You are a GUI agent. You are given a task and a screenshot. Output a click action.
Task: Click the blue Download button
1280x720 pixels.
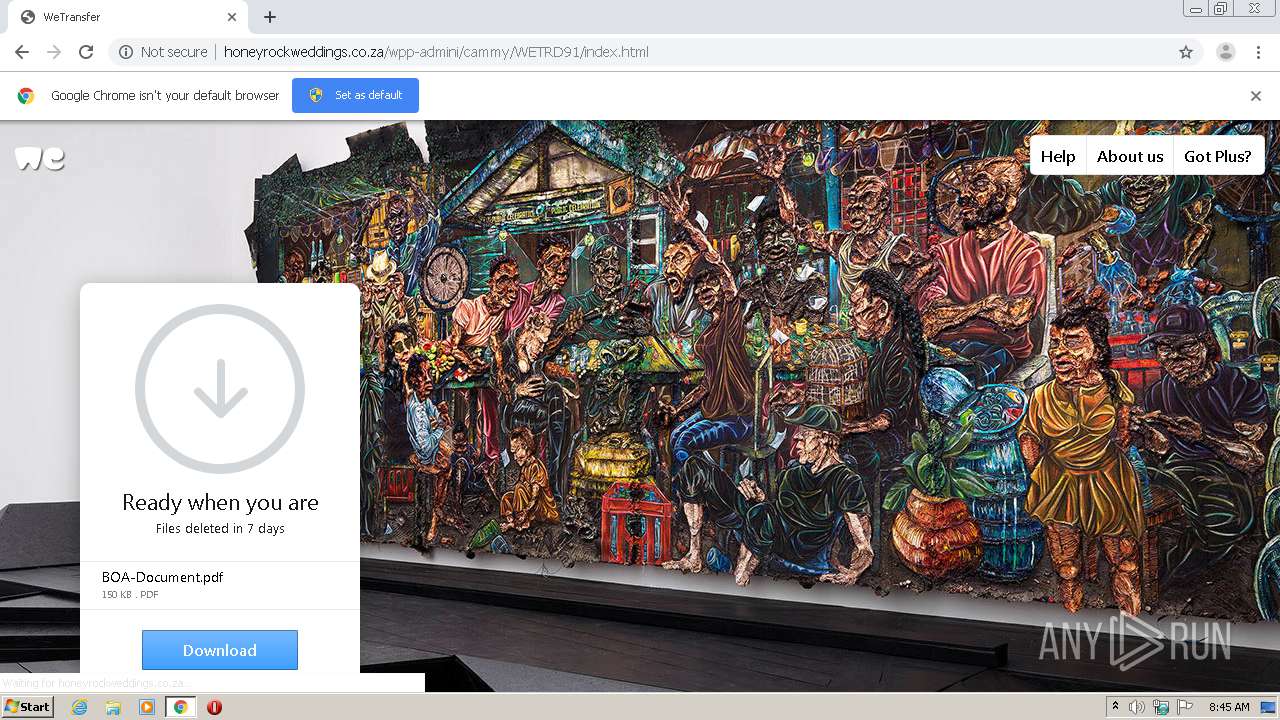coord(220,650)
